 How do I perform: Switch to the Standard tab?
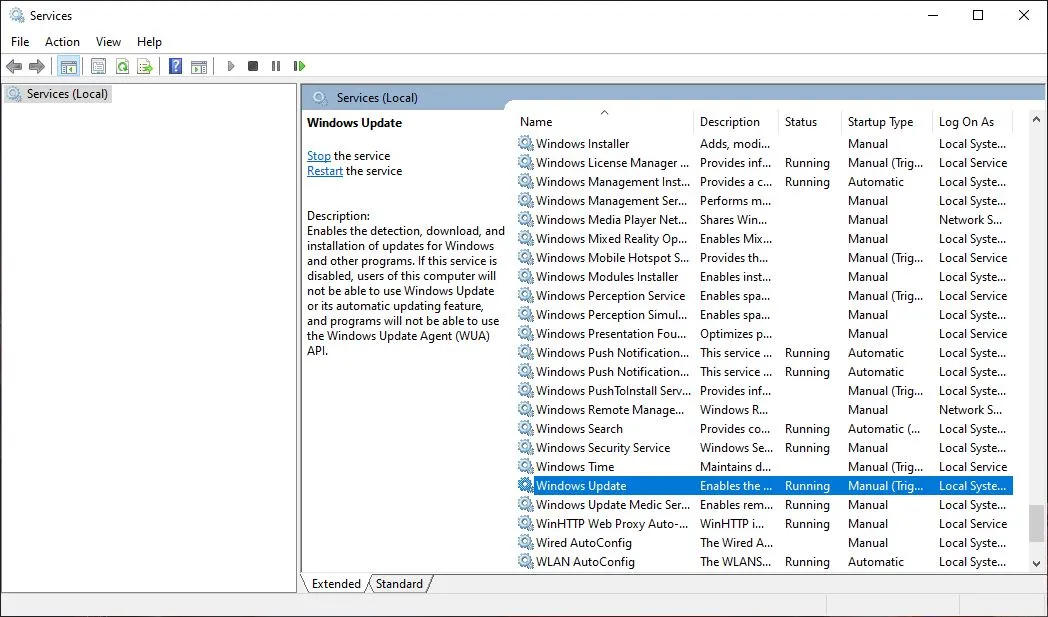click(x=399, y=583)
